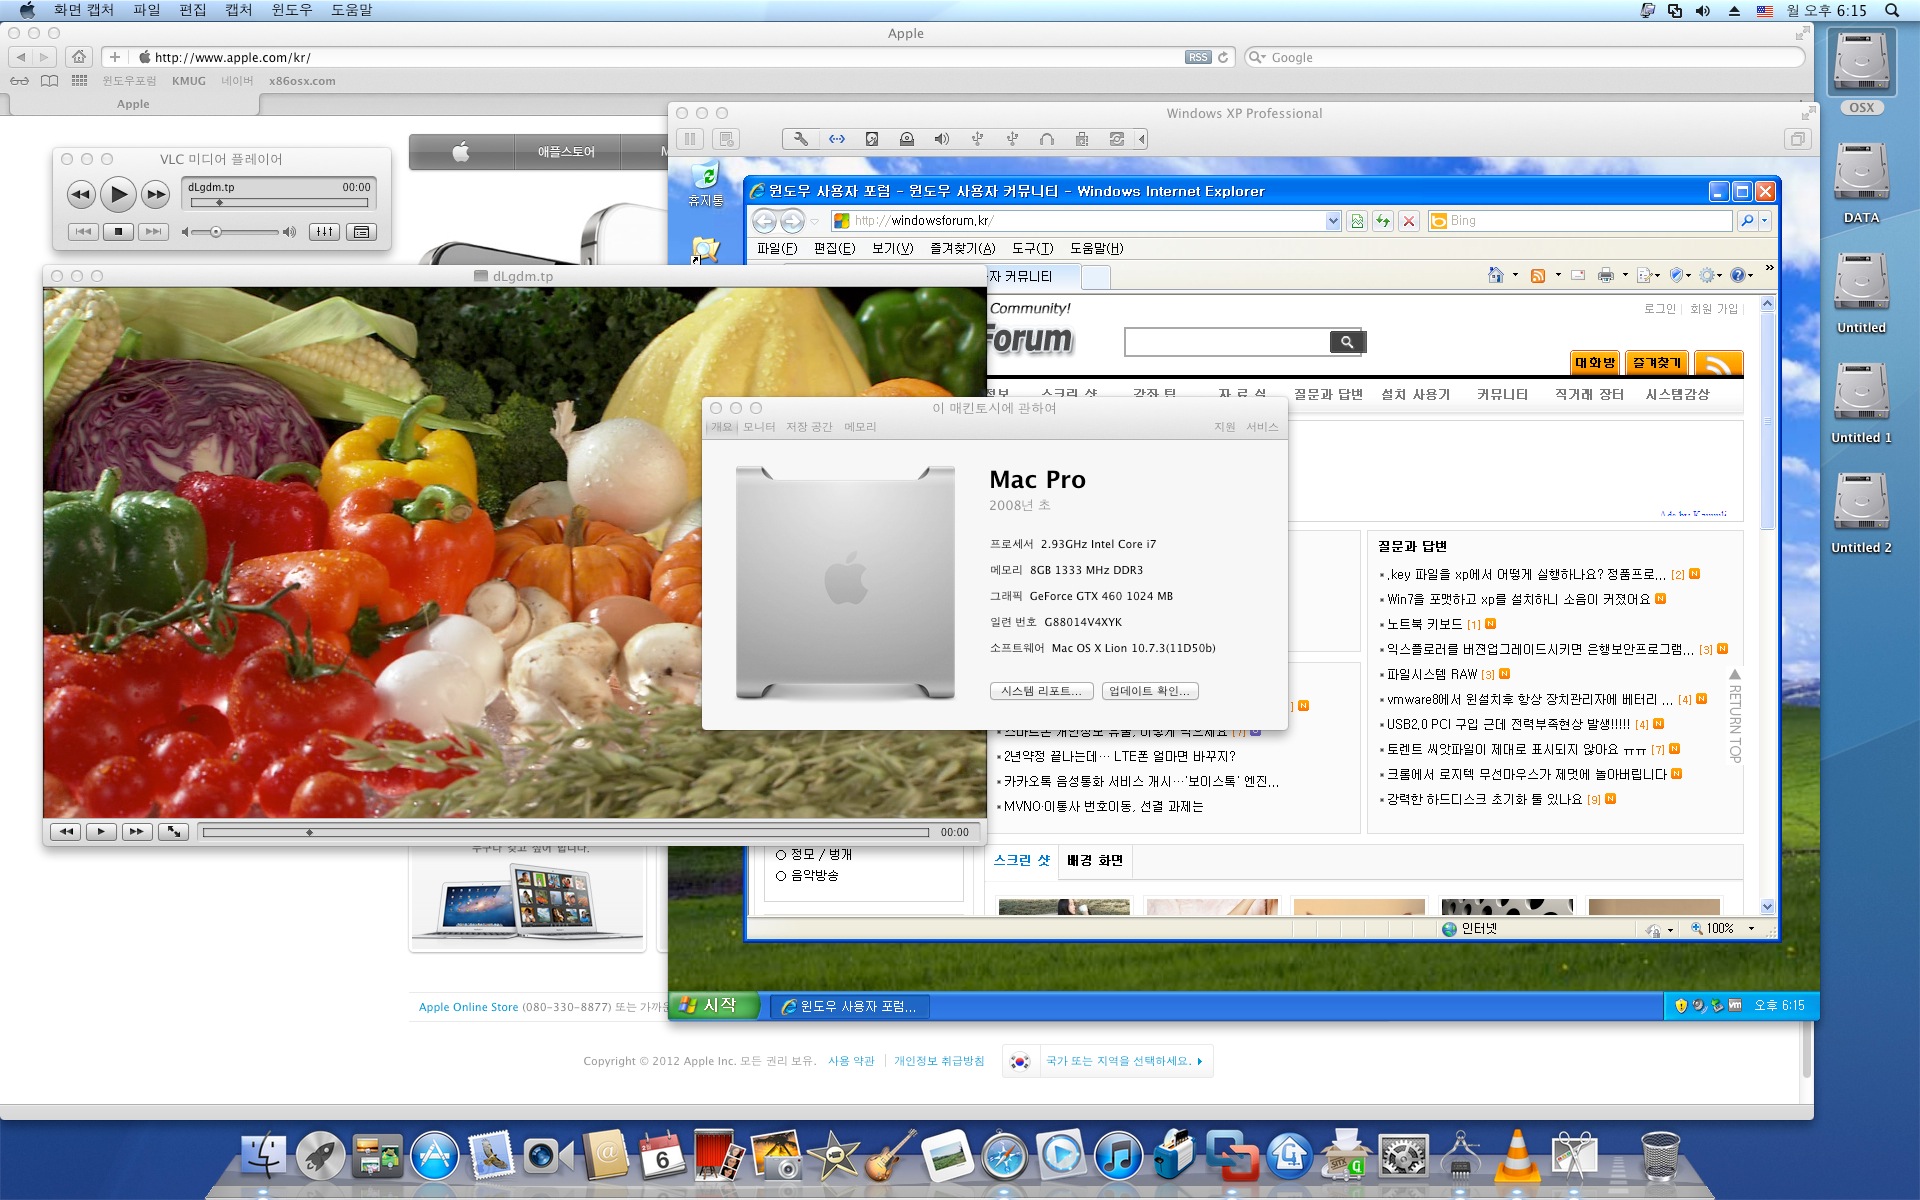The image size is (1920, 1200).
Task: Open VMware settings wrench icon
Action: coord(801,139)
